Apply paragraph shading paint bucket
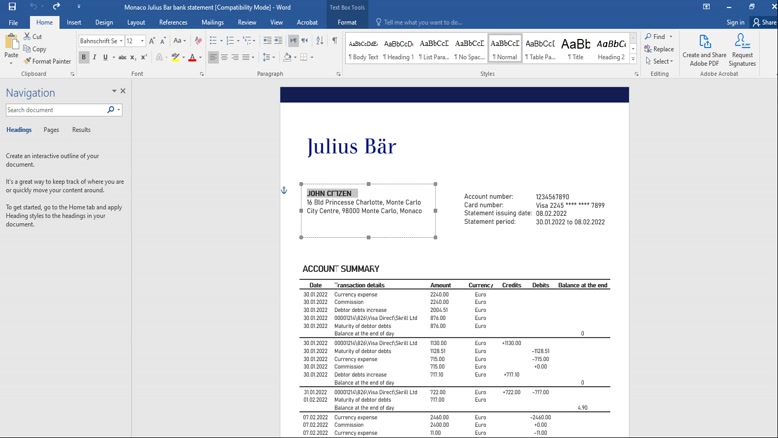 (287, 58)
